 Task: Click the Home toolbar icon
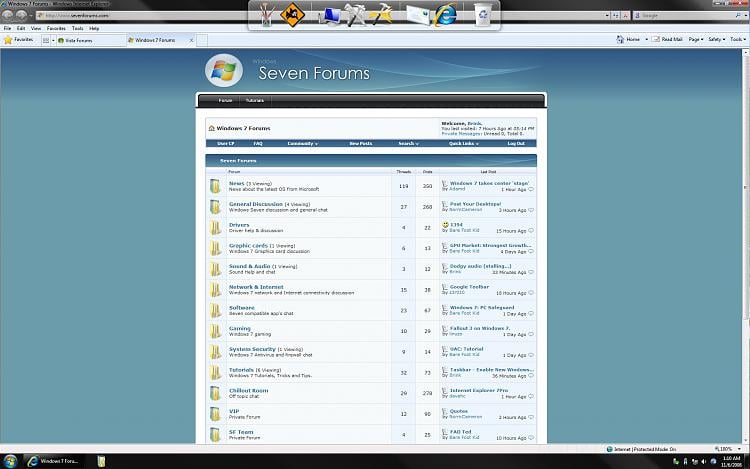click(620, 39)
